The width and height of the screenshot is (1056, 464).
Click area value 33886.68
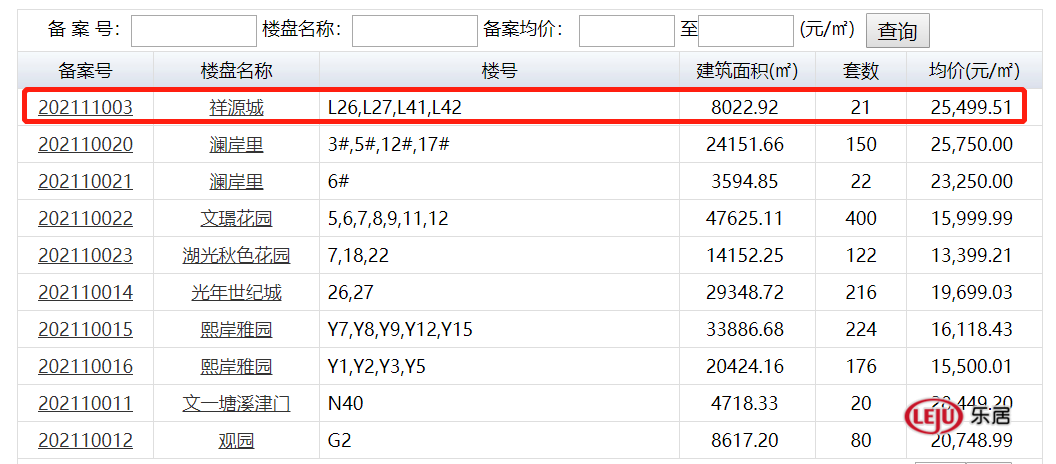coord(745,330)
